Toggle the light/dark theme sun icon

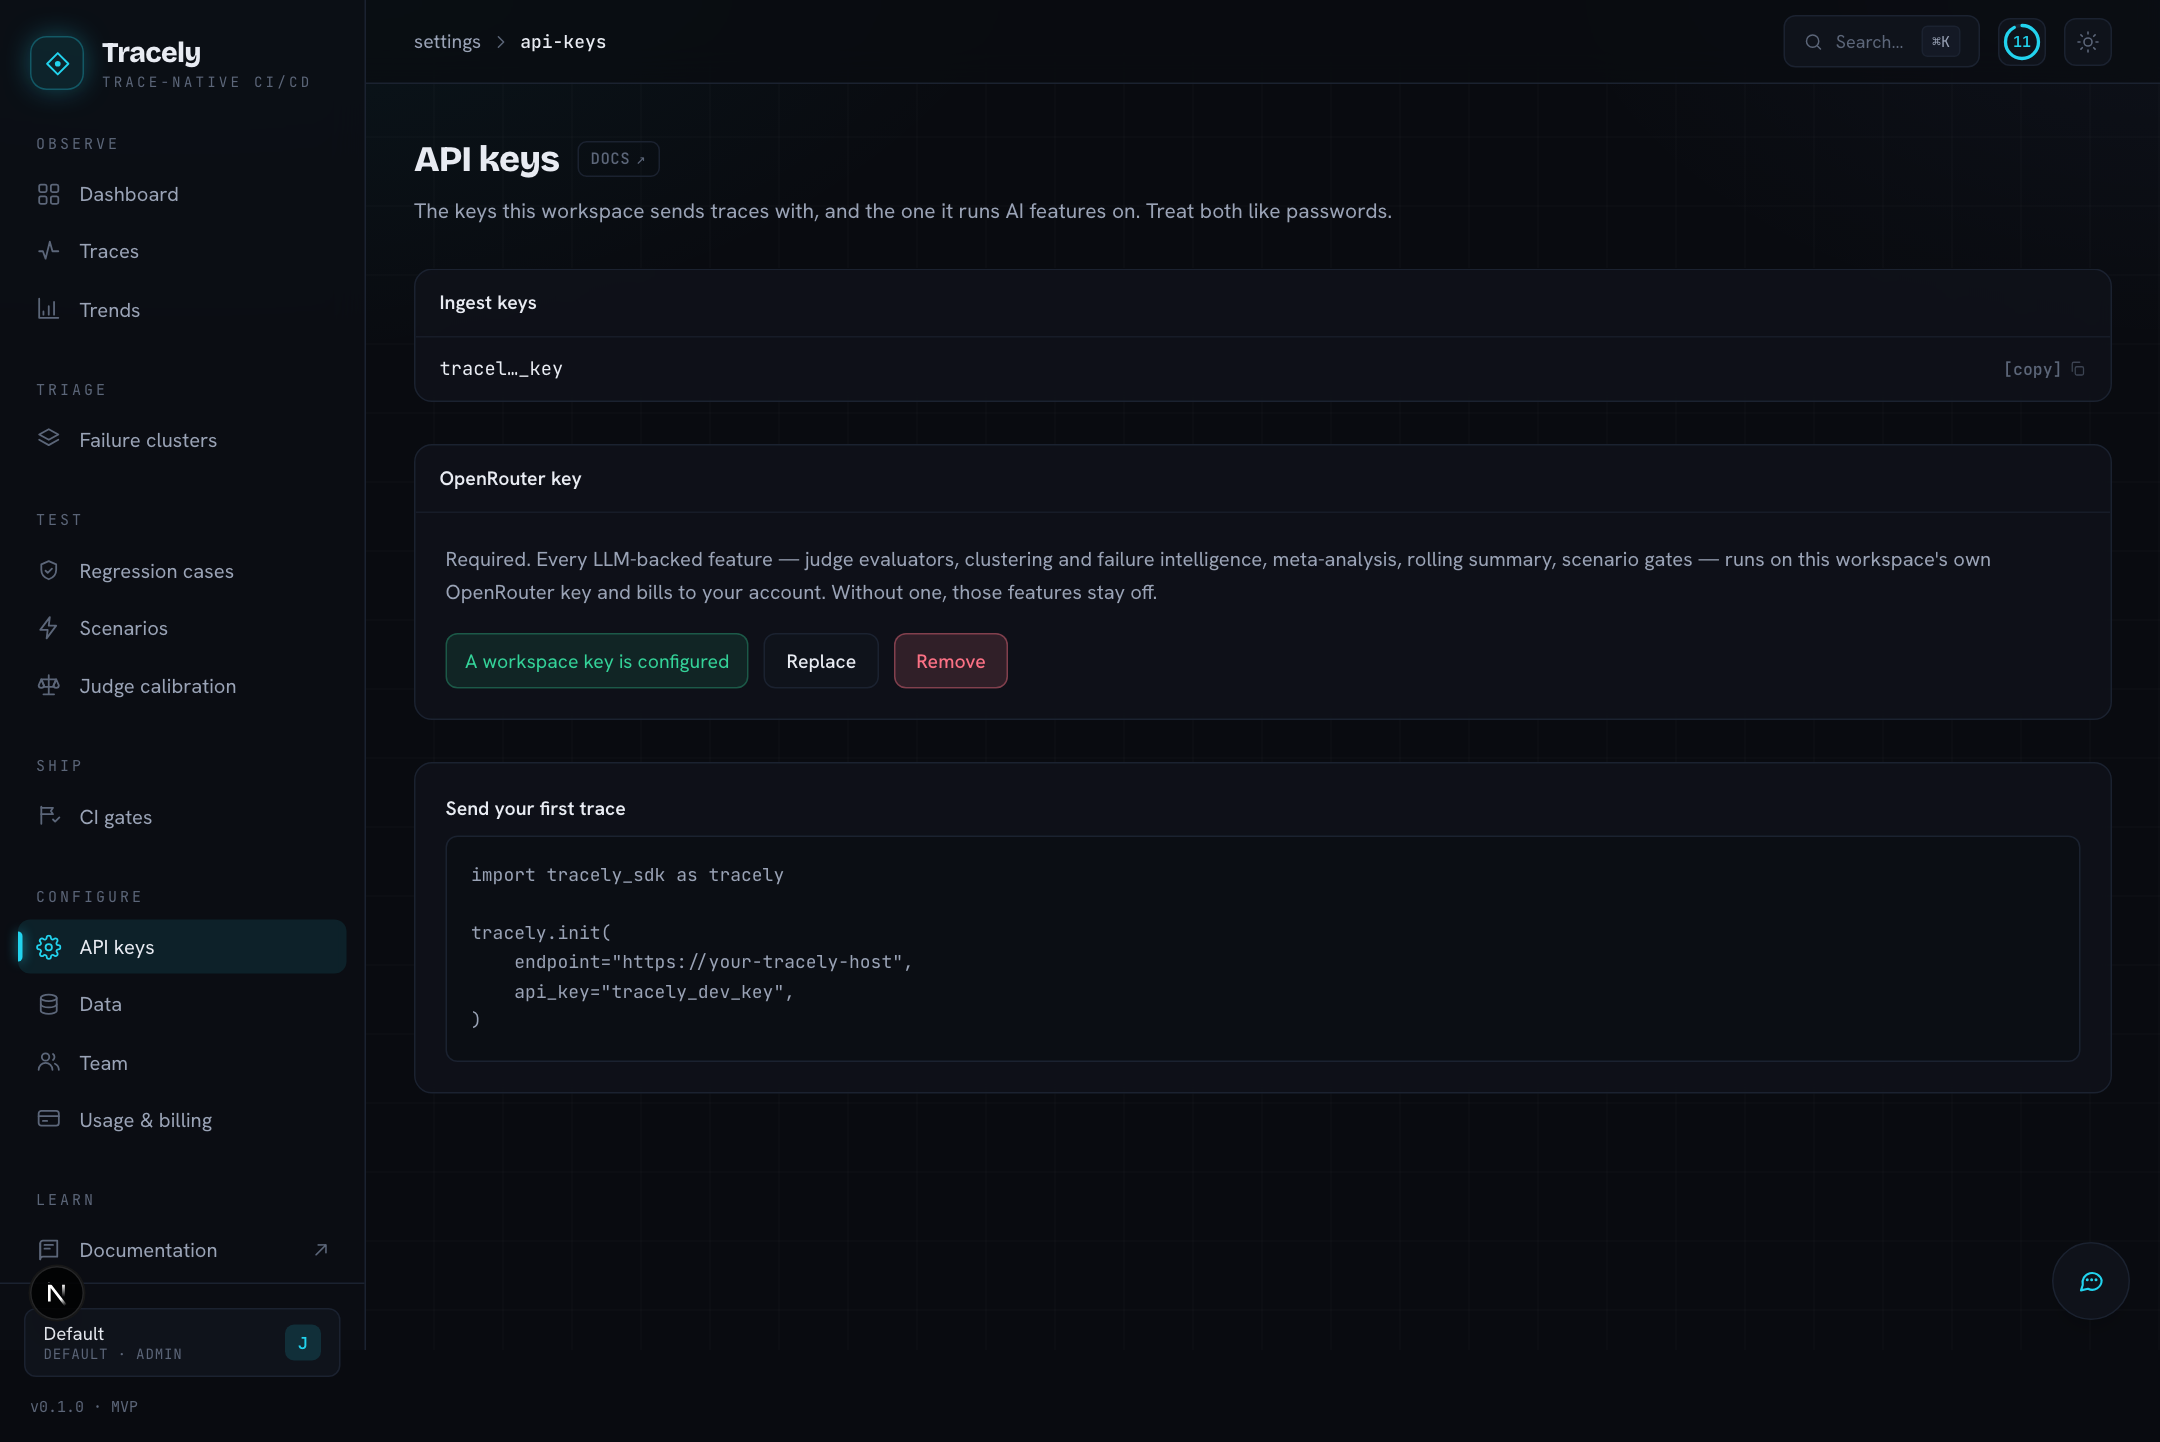[2088, 42]
